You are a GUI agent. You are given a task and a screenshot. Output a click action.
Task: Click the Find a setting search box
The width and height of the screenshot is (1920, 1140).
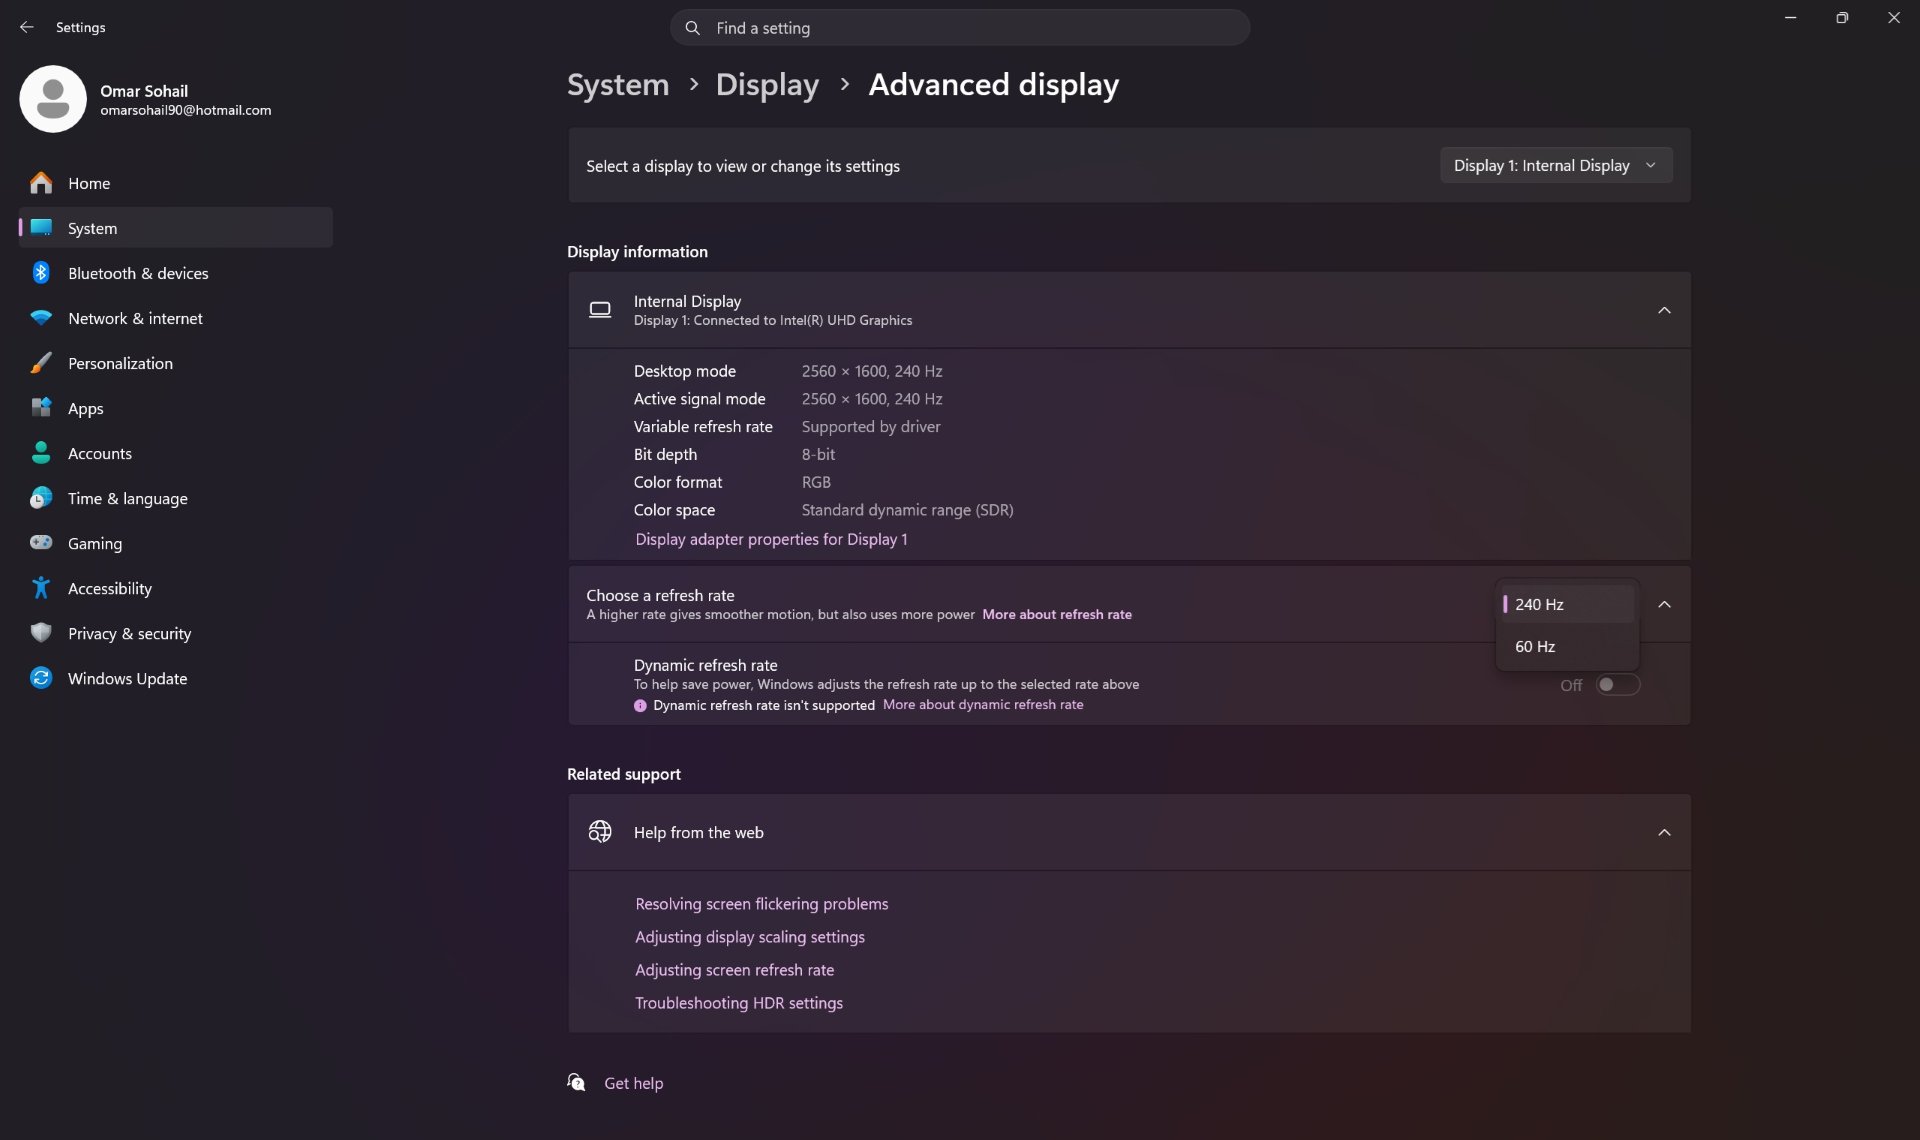point(960,28)
